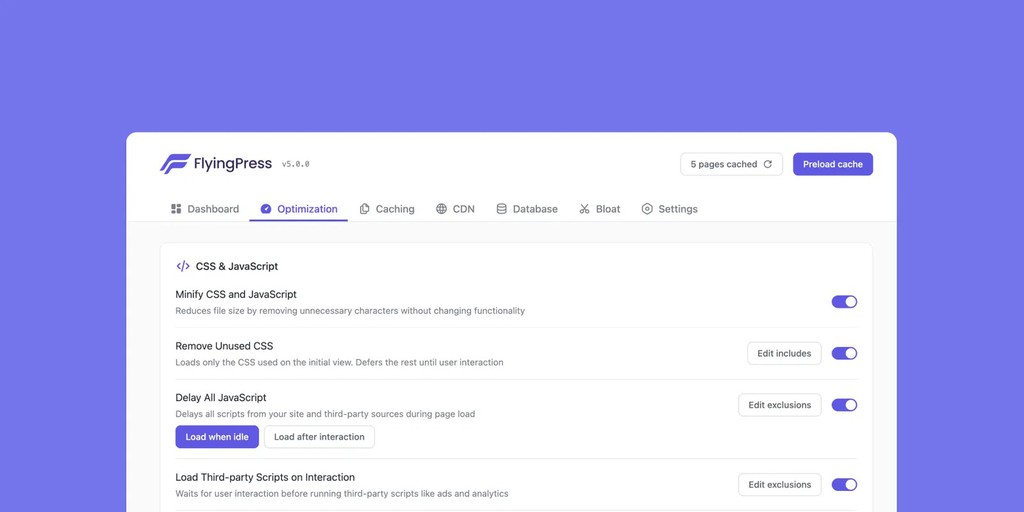Click the CSS & JavaScript section heading
The image size is (1024, 512).
(x=237, y=266)
